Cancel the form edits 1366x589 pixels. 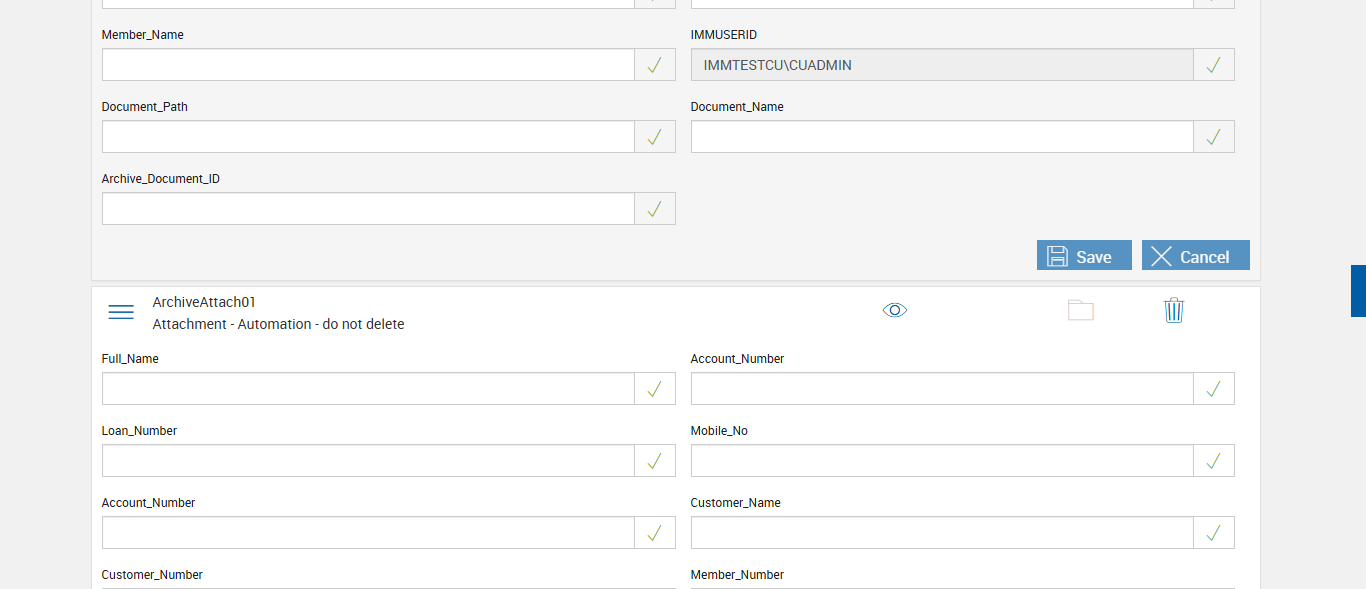pyautogui.click(x=1195, y=255)
